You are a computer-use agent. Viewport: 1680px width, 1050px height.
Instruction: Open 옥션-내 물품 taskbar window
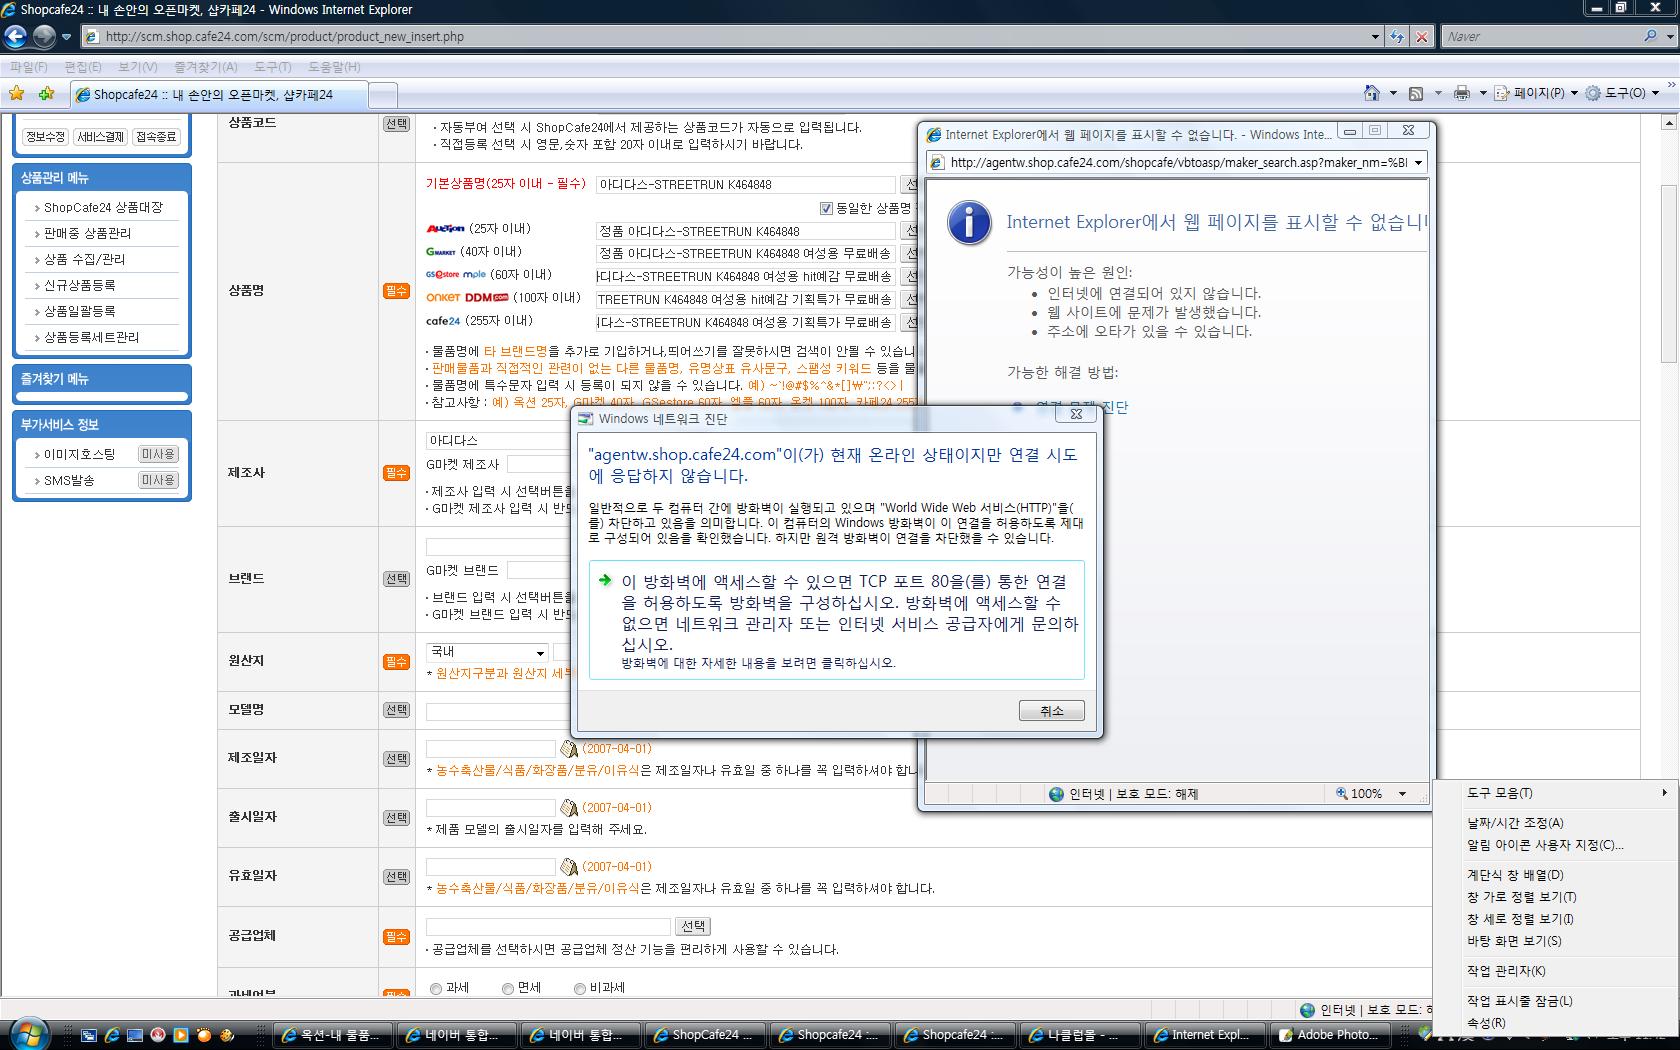pos(332,1035)
